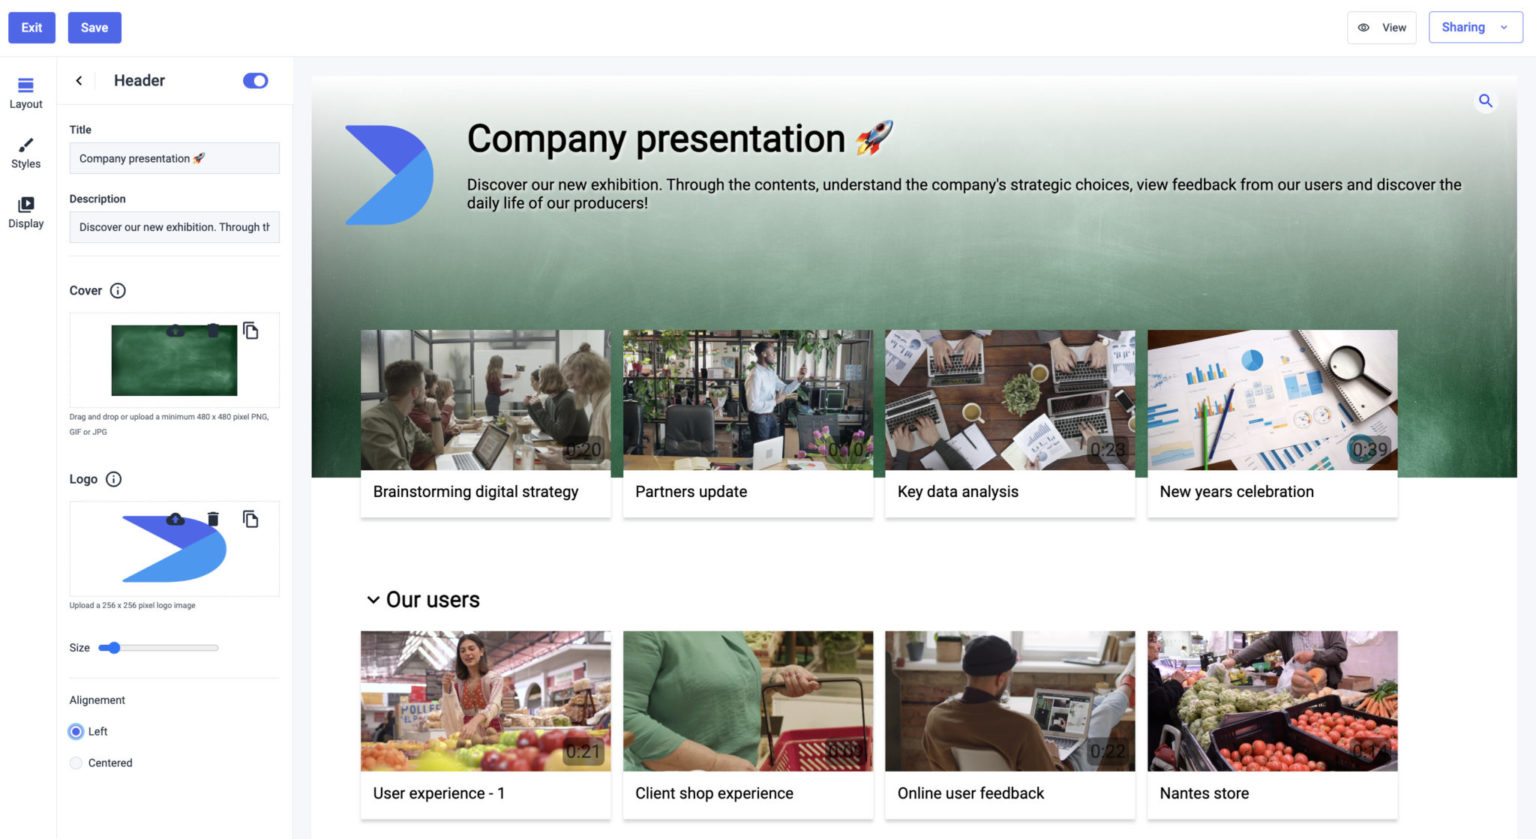Screen dimensions: 1536x839
Task: Click the Title input field
Action: coord(173,158)
